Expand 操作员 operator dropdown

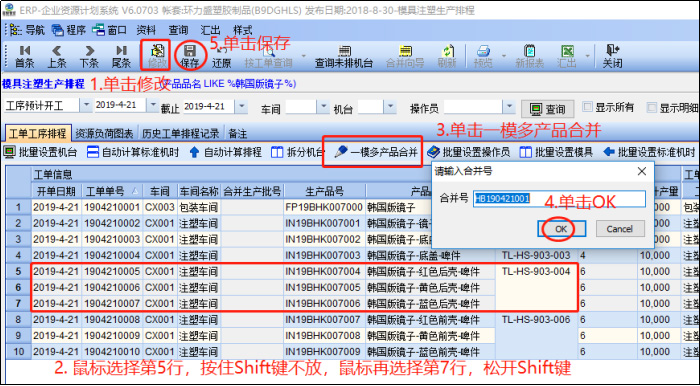pyautogui.click(x=508, y=107)
